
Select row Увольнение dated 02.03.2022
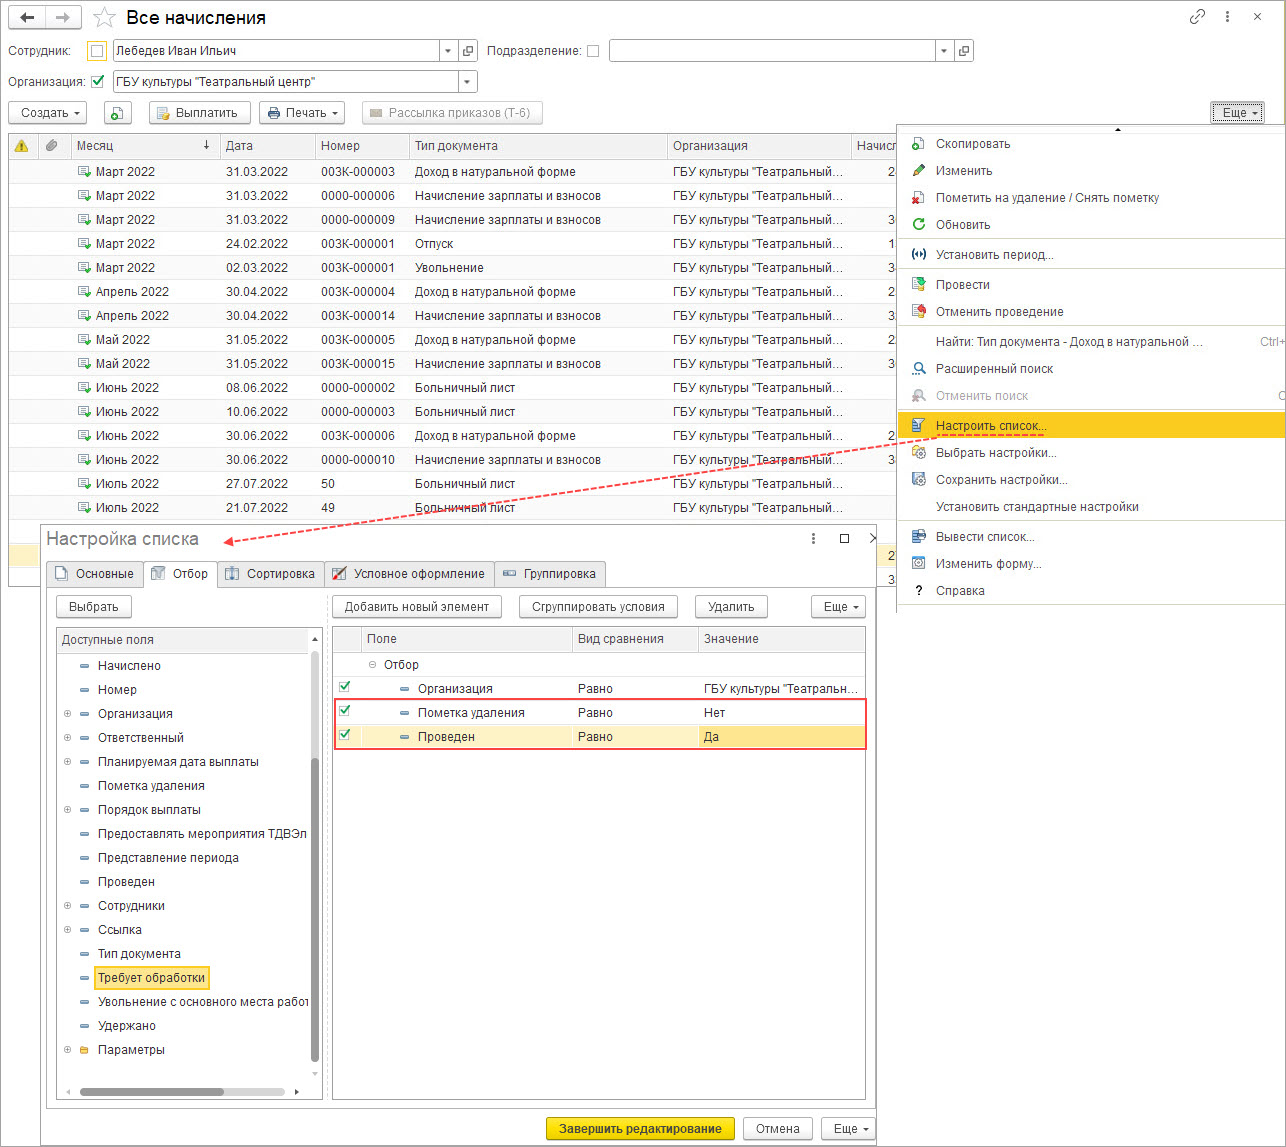(x=450, y=268)
